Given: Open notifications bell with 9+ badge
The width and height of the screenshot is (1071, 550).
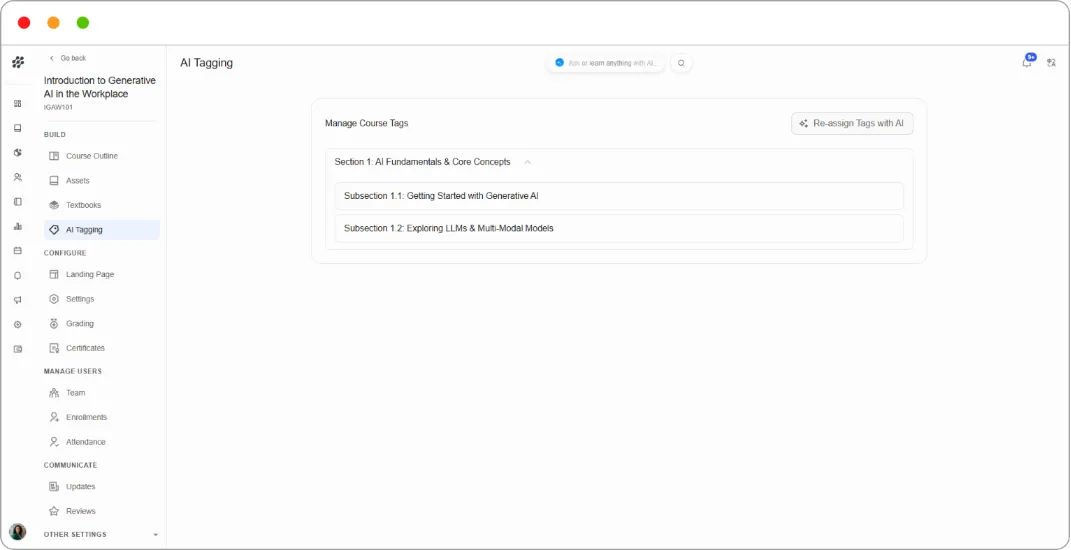Looking at the screenshot, I should [x=1027, y=61].
